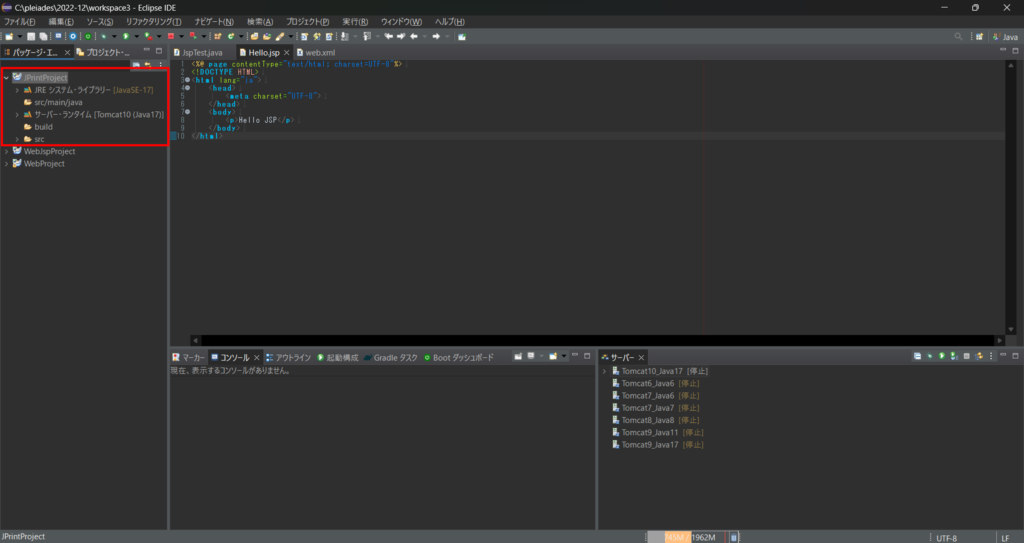1024x543 pixels.
Task: Click the heap memory status bar indicator
Action: tap(688, 537)
